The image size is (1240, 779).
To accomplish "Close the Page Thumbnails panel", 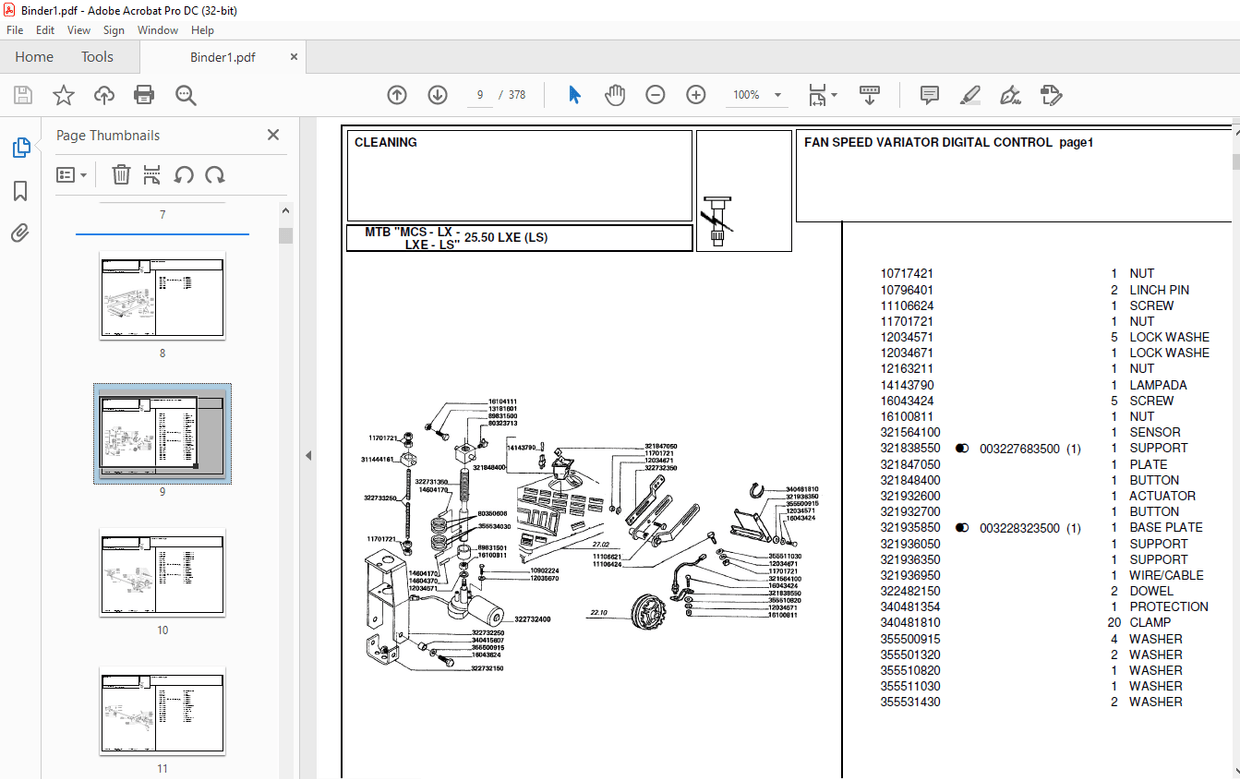I will click(x=273, y=135).
